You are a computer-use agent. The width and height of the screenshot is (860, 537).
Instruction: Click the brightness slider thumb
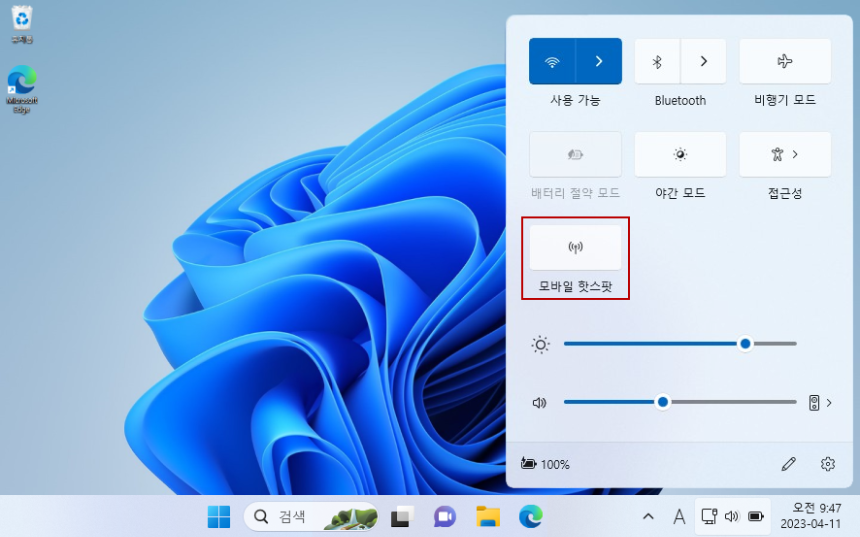745,344
